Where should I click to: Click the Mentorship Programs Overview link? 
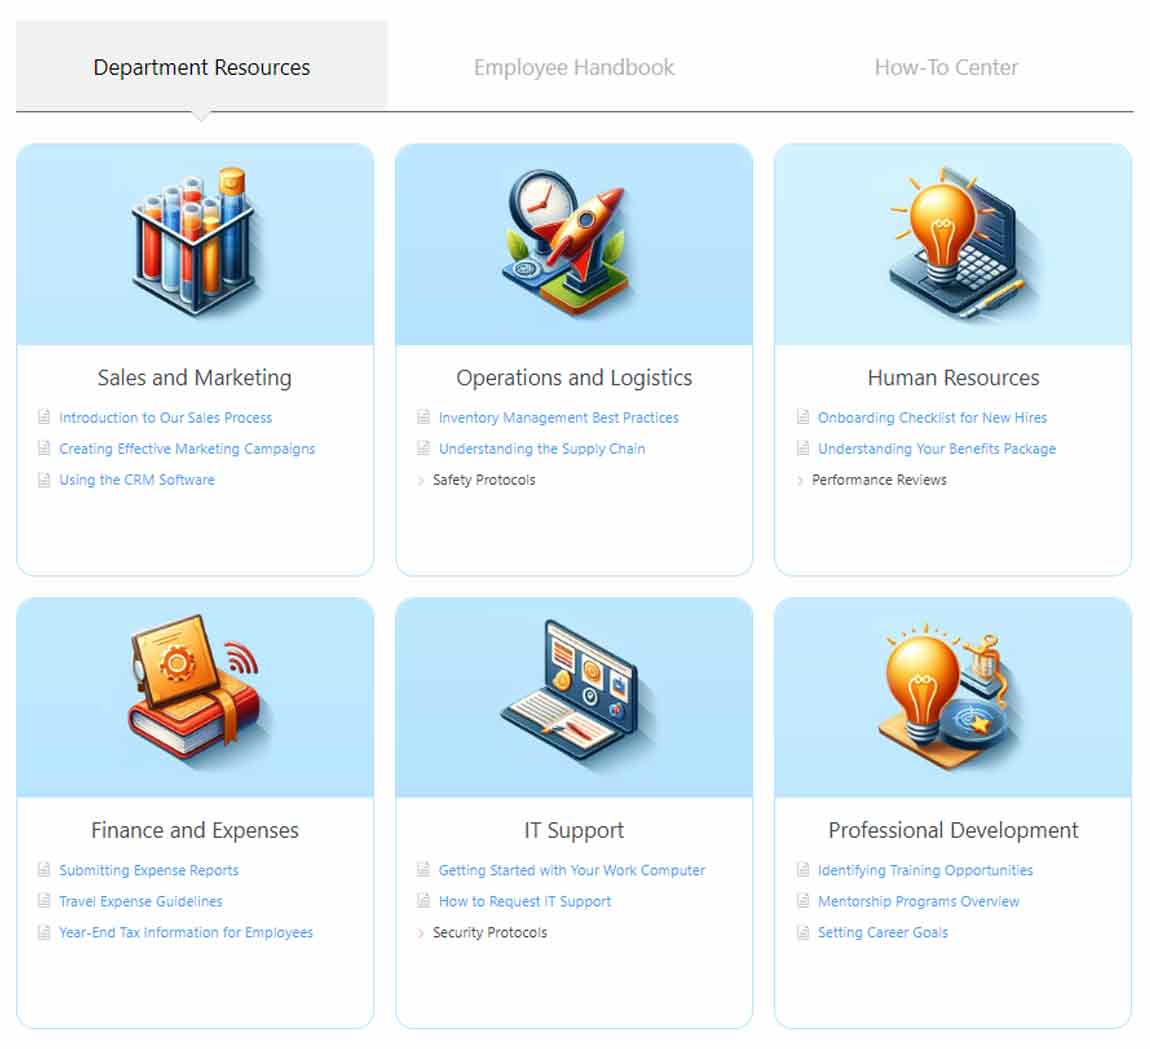tap(918, 902)
